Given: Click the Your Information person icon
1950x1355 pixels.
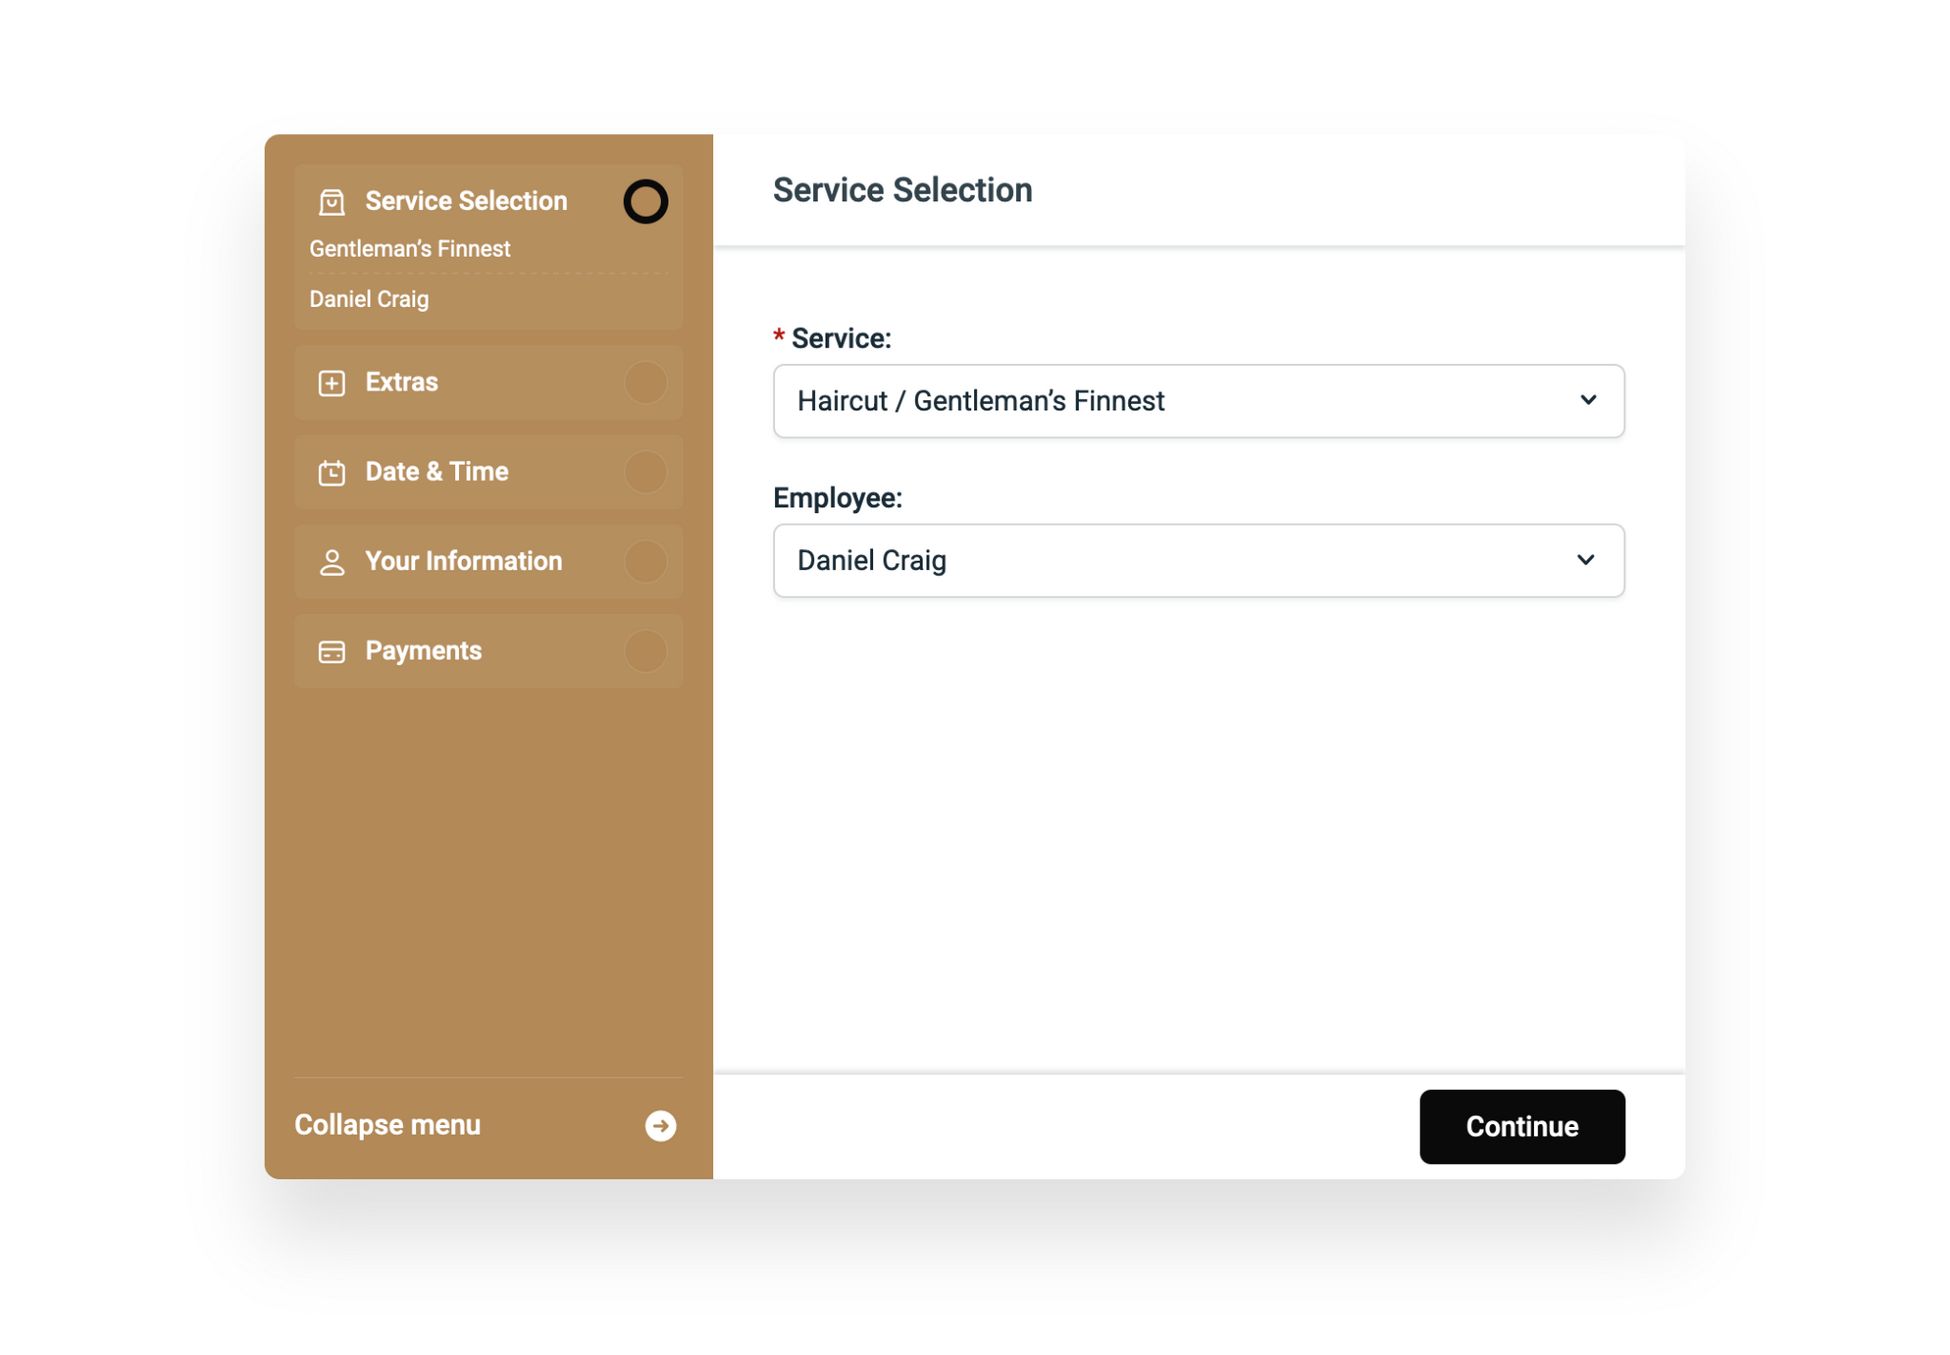Looking at the screenshot, I should (330, 562).
